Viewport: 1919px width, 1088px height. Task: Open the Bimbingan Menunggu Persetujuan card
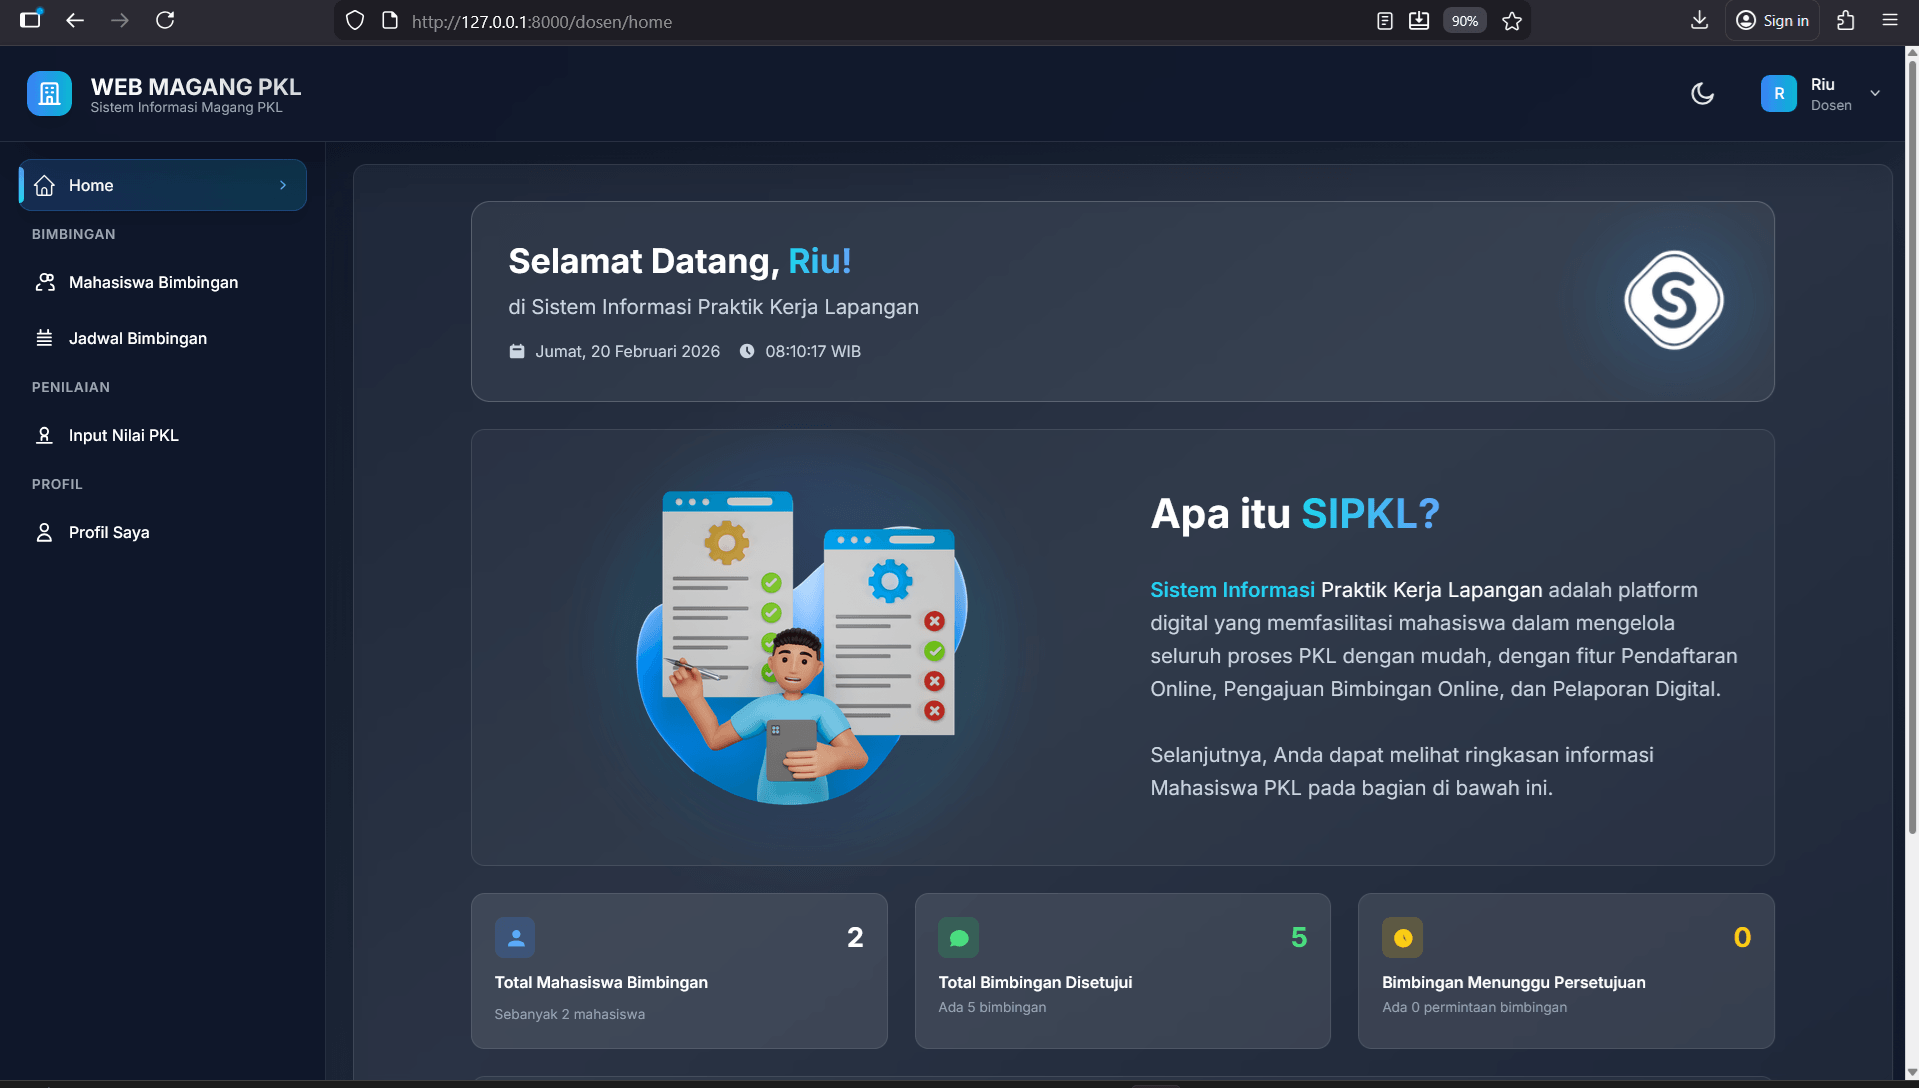[1566, 971]
